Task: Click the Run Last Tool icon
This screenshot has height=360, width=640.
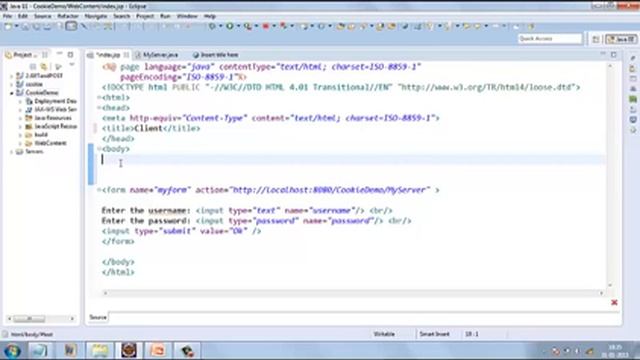Action: [x=248, y=27]
